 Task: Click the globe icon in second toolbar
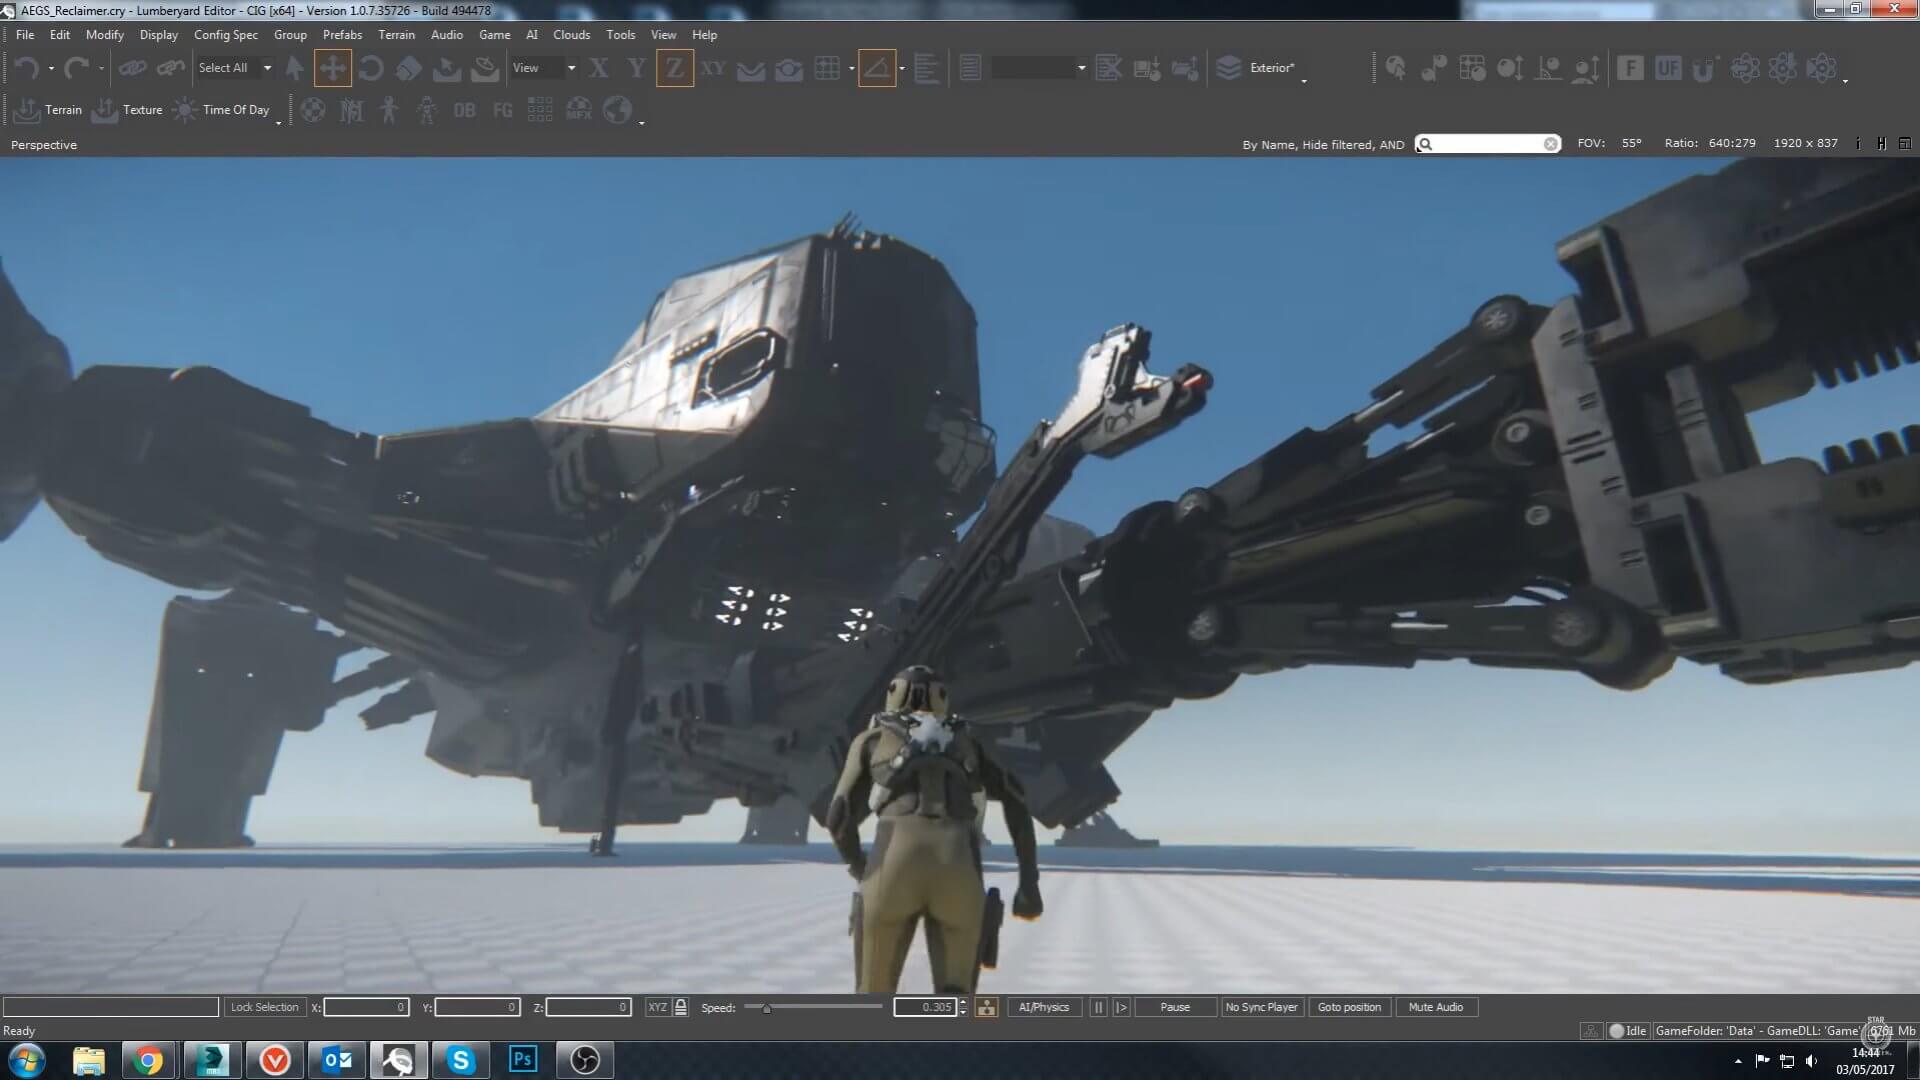(617, 110)
